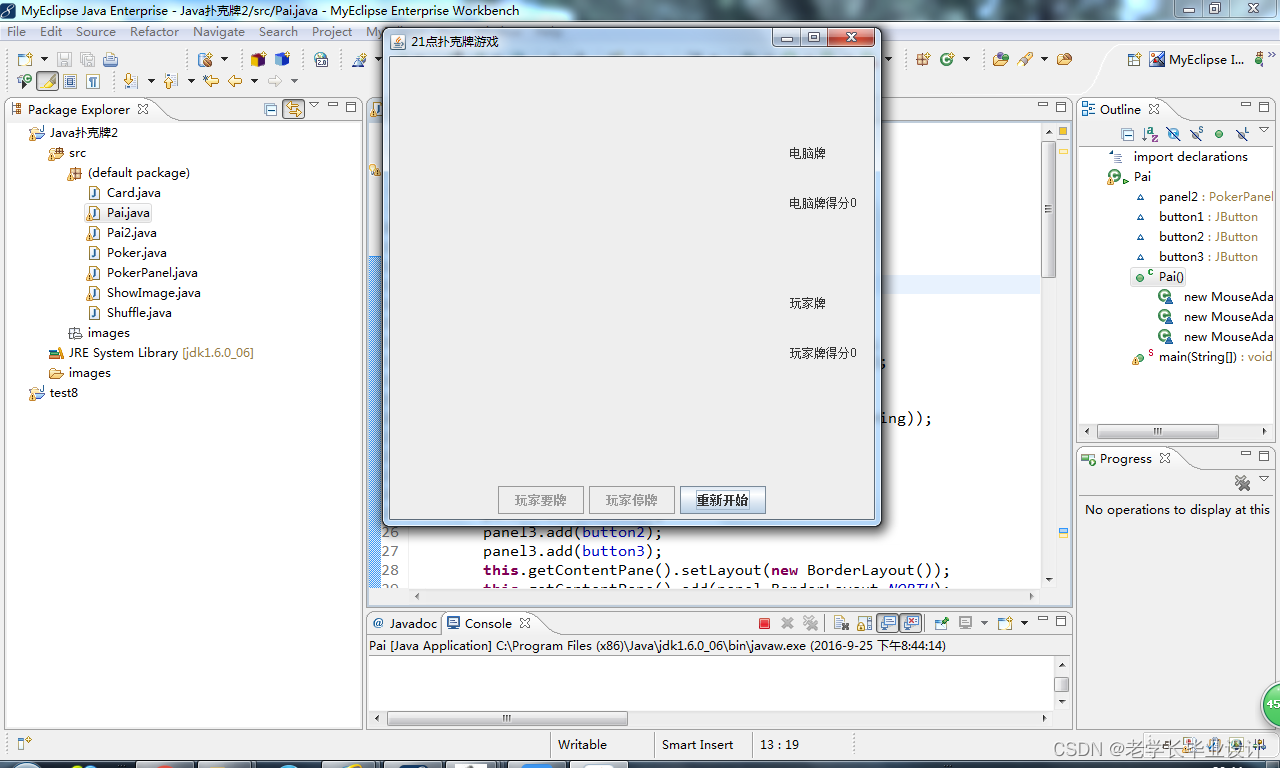Click the Save icon in the toolbar
Screen dimensions: 1280x768
coord(64,59)
